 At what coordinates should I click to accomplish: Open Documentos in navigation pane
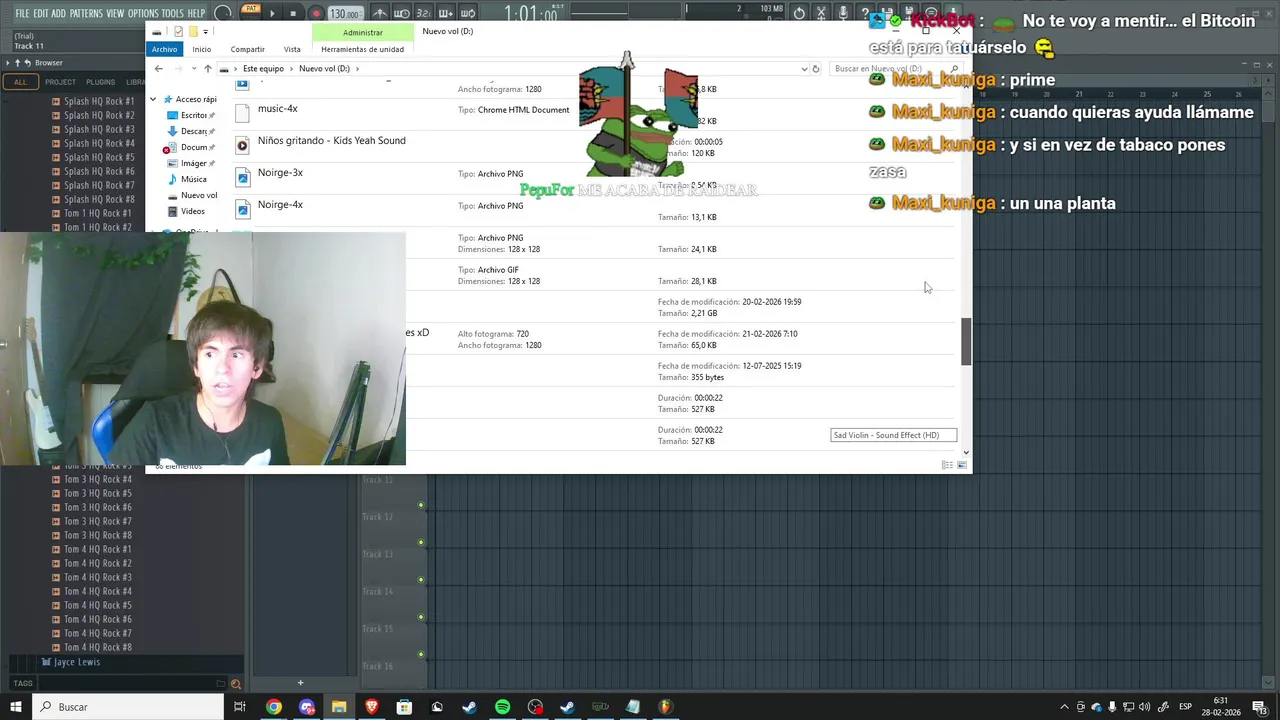point(192,147)
